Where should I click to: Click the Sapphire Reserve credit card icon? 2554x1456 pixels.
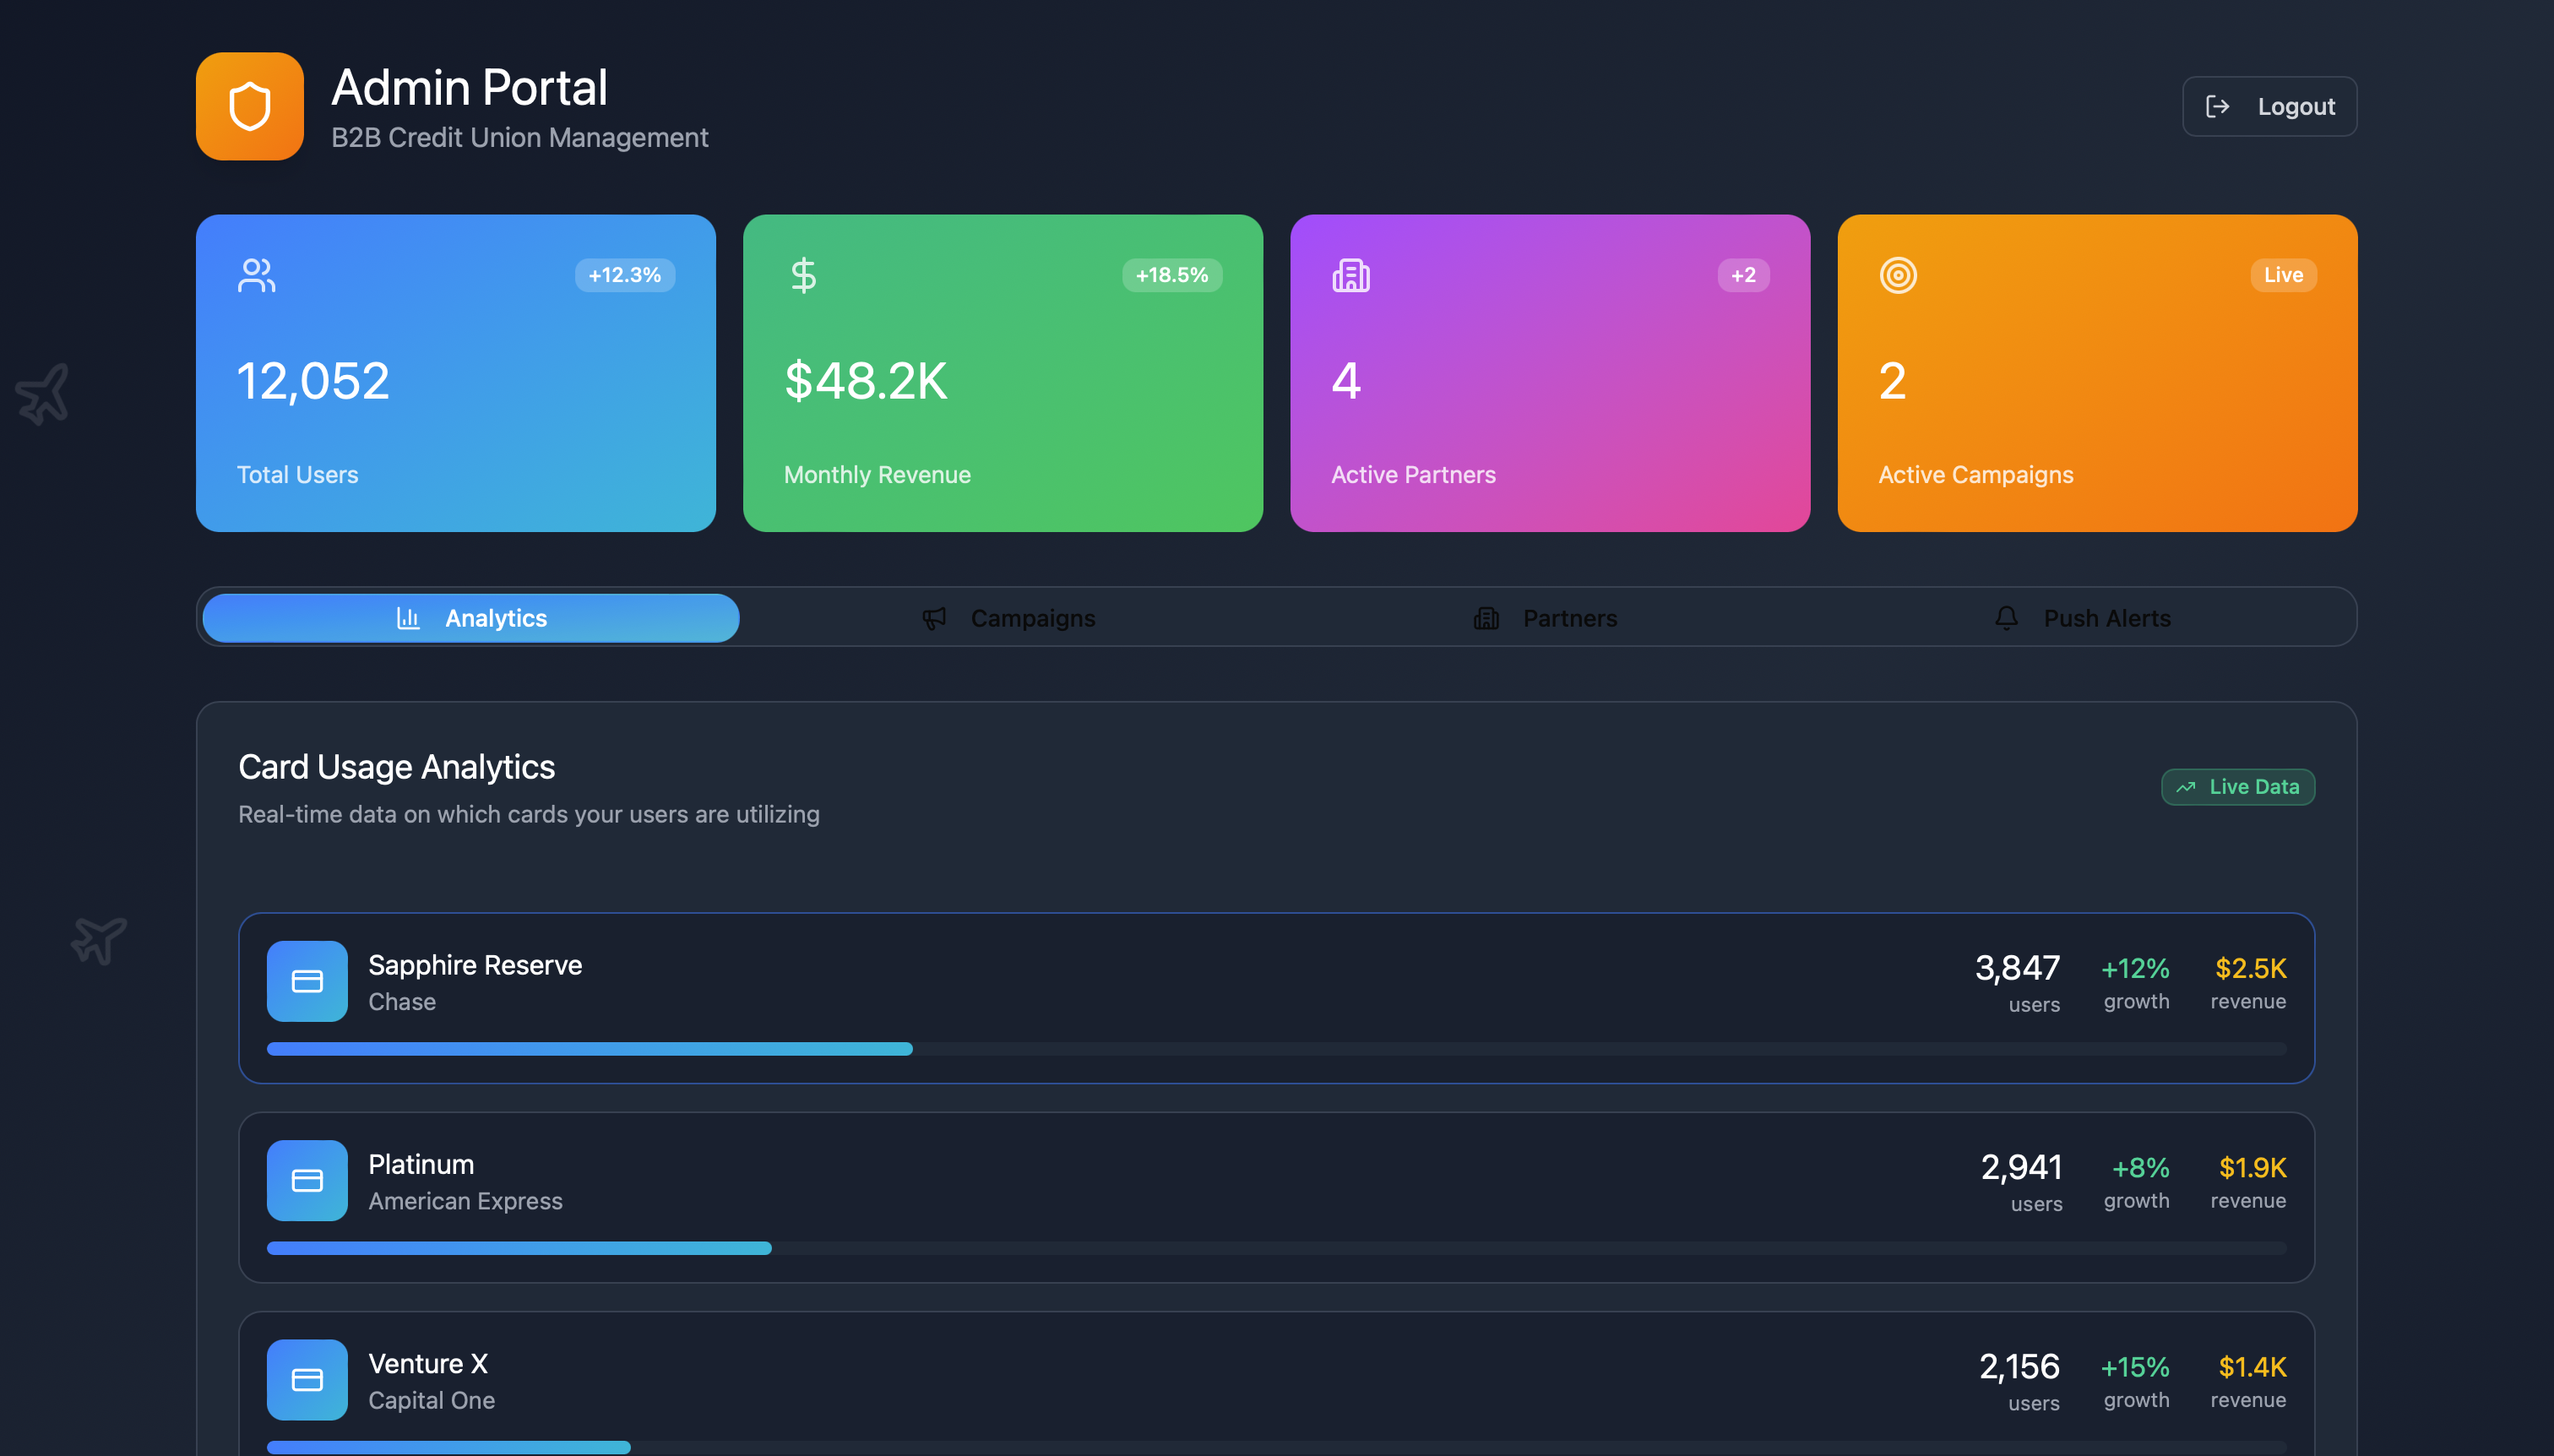click(307, 981)
